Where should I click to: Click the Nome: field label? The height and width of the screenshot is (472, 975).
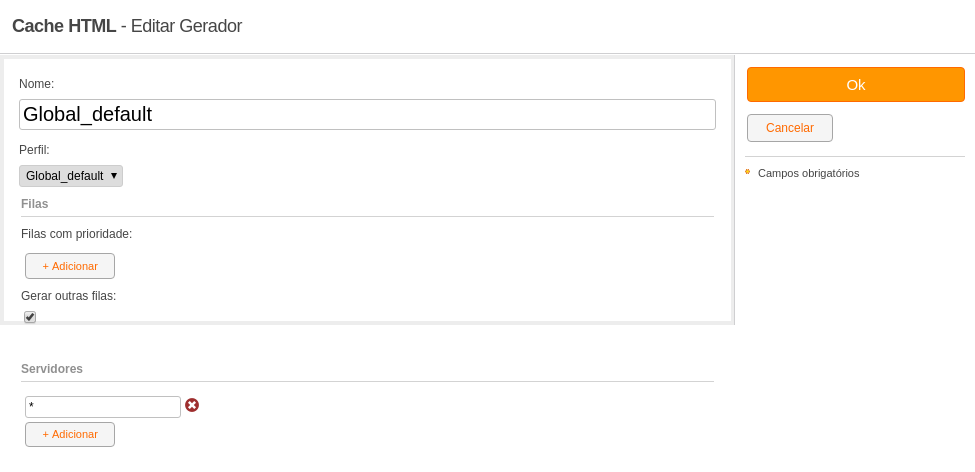(37, 84)
